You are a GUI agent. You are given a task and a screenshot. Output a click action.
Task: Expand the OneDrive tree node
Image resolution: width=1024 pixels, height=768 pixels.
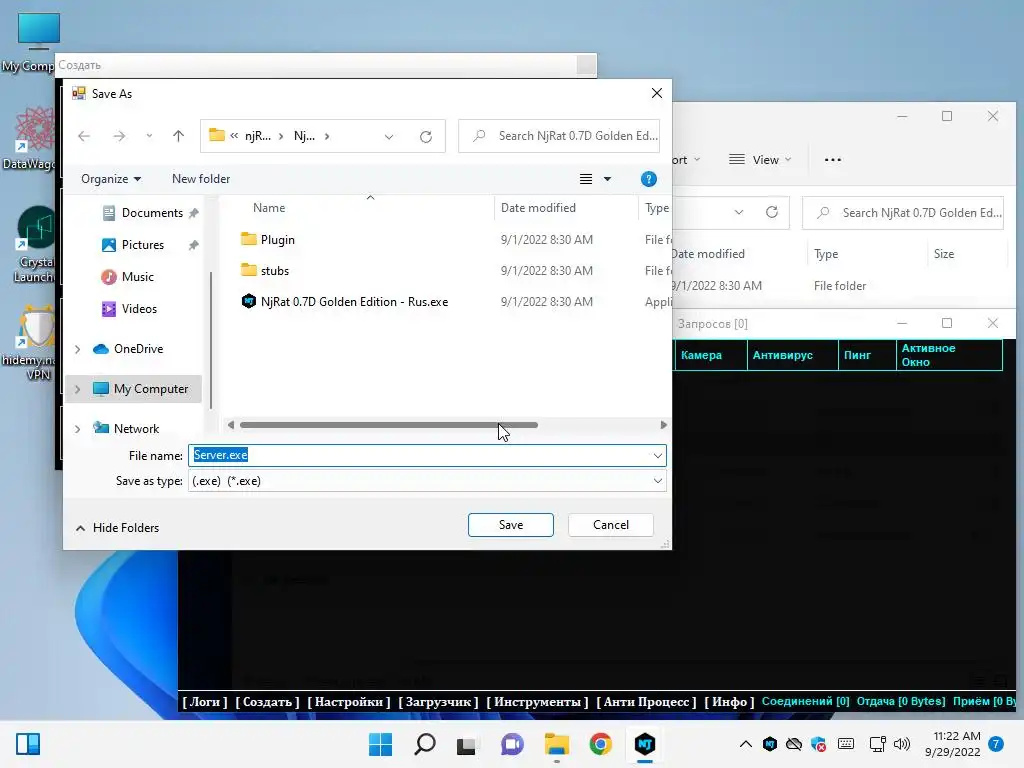[x=78, y=349]
